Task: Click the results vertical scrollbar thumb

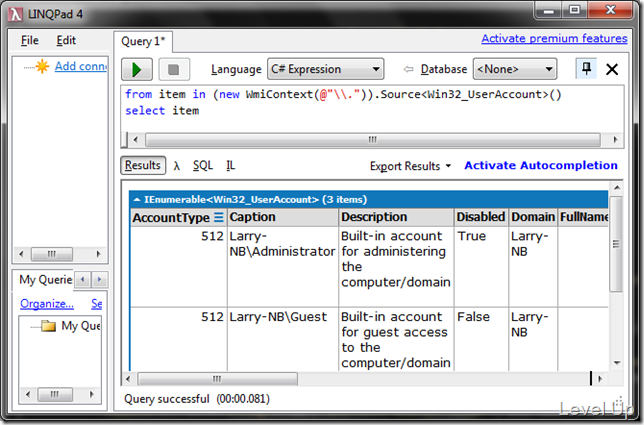Action: point(616,244)
